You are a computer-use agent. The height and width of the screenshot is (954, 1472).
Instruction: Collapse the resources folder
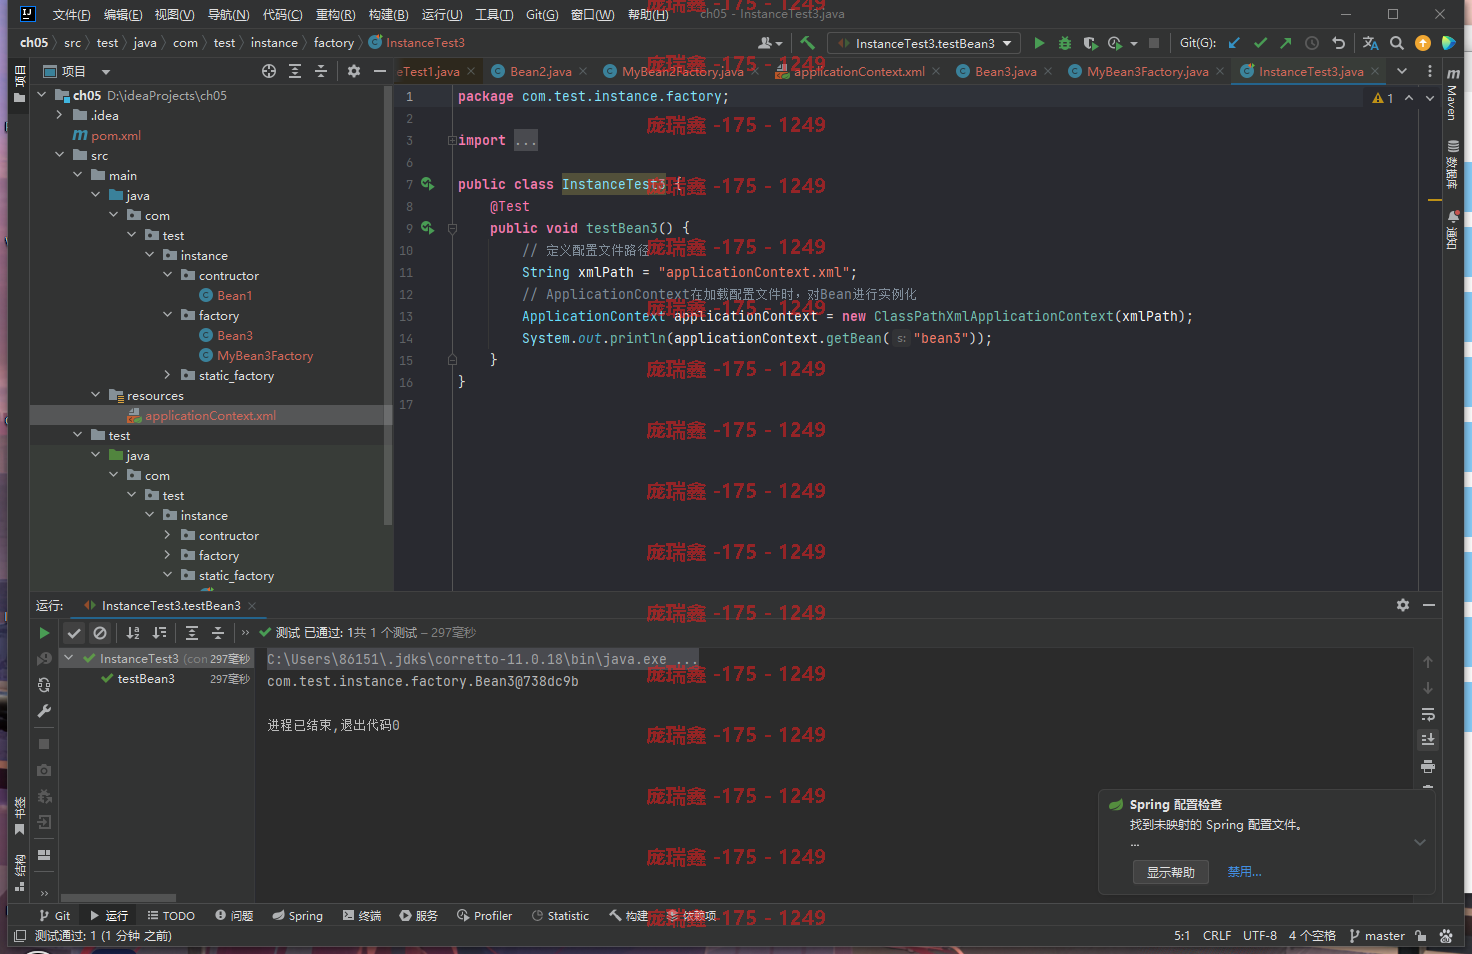coord(95,395)
